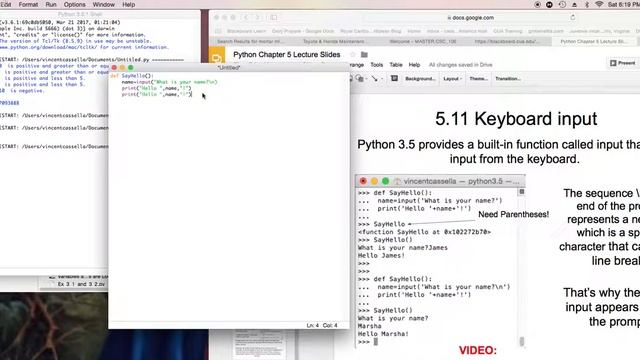This screenshot has height=360, width=640.
Task: Open the Window menu
Action: tap(103, 4)
